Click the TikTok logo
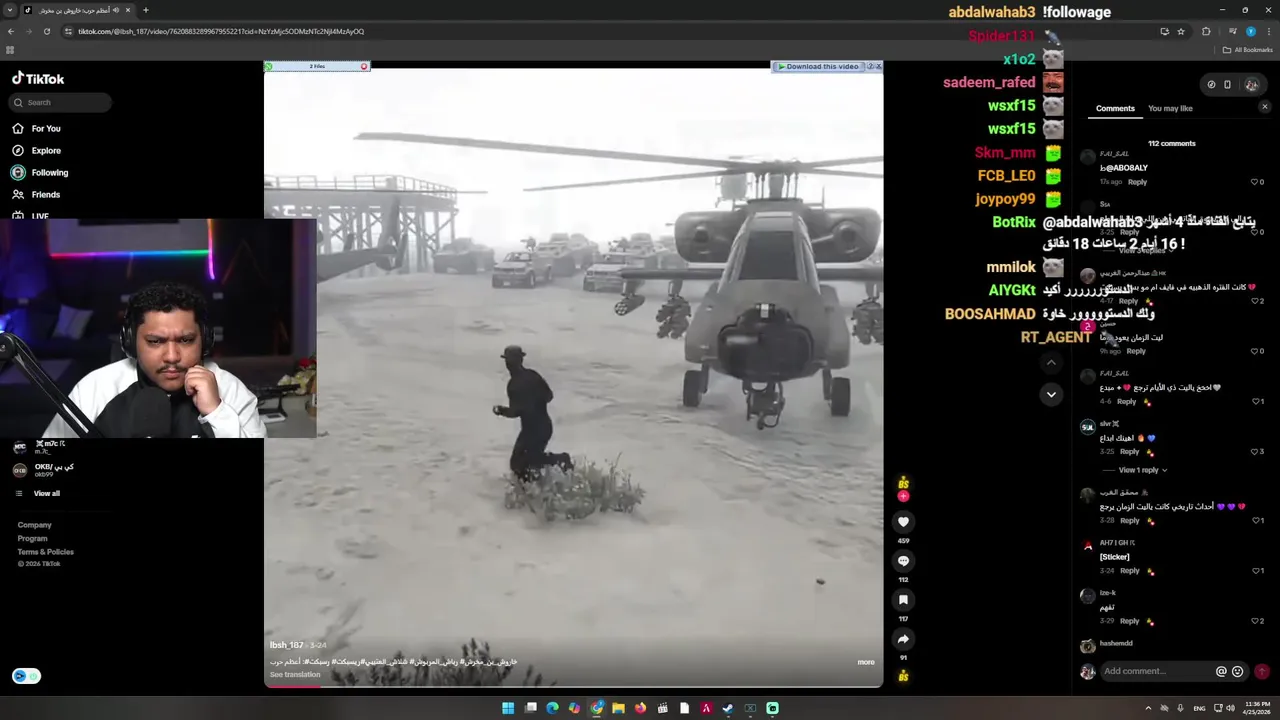The image size is (1280, 720). pyautogui.click(x=38, y=78)
